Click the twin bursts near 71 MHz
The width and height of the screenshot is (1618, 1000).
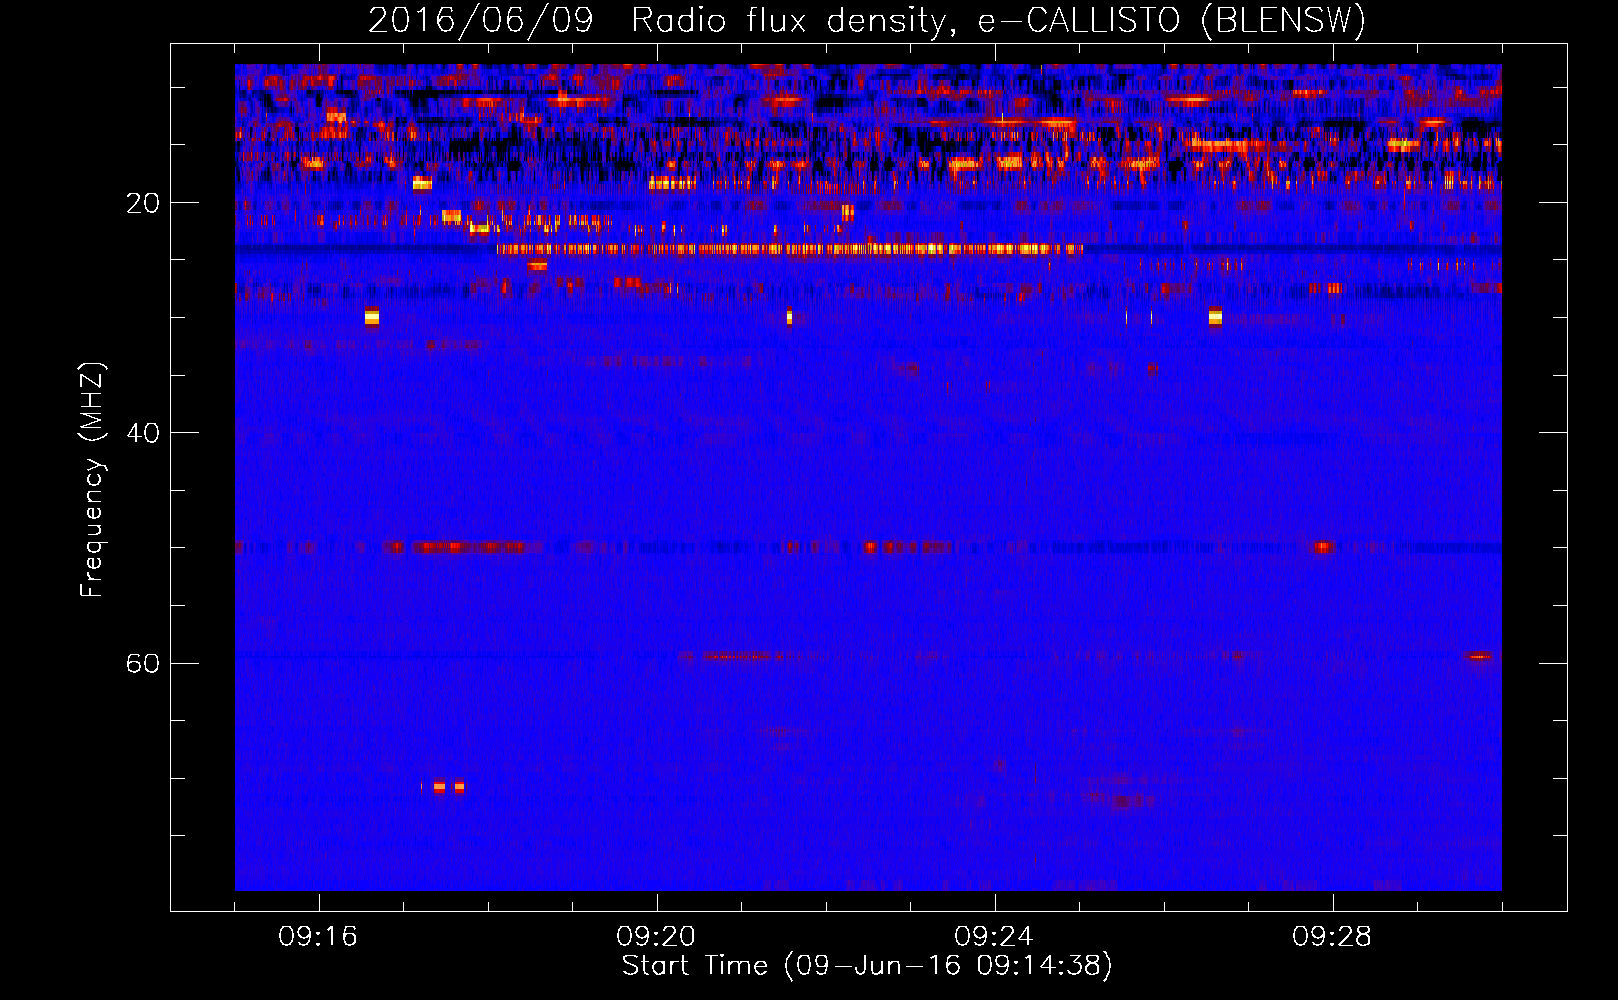coord(449,787)
